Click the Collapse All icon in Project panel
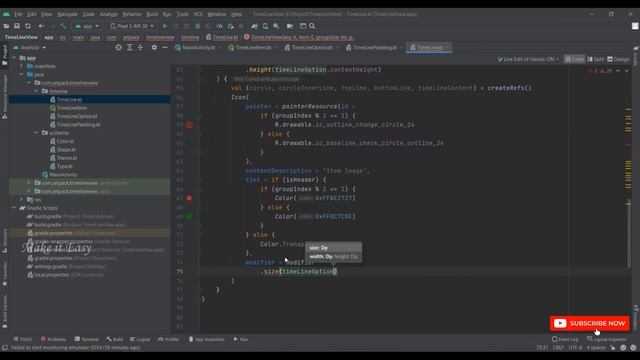Image resolution: width=640 pixels, height=360 pixels. click(140, 47)
